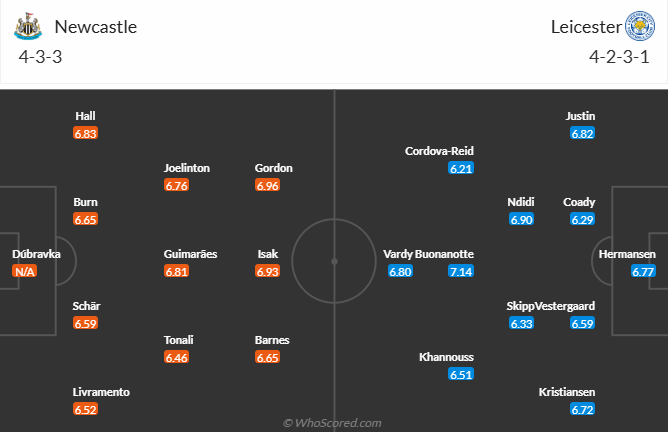
Task: Select Buonanotte's 7.14 rating badge
Action: [461, 271]
